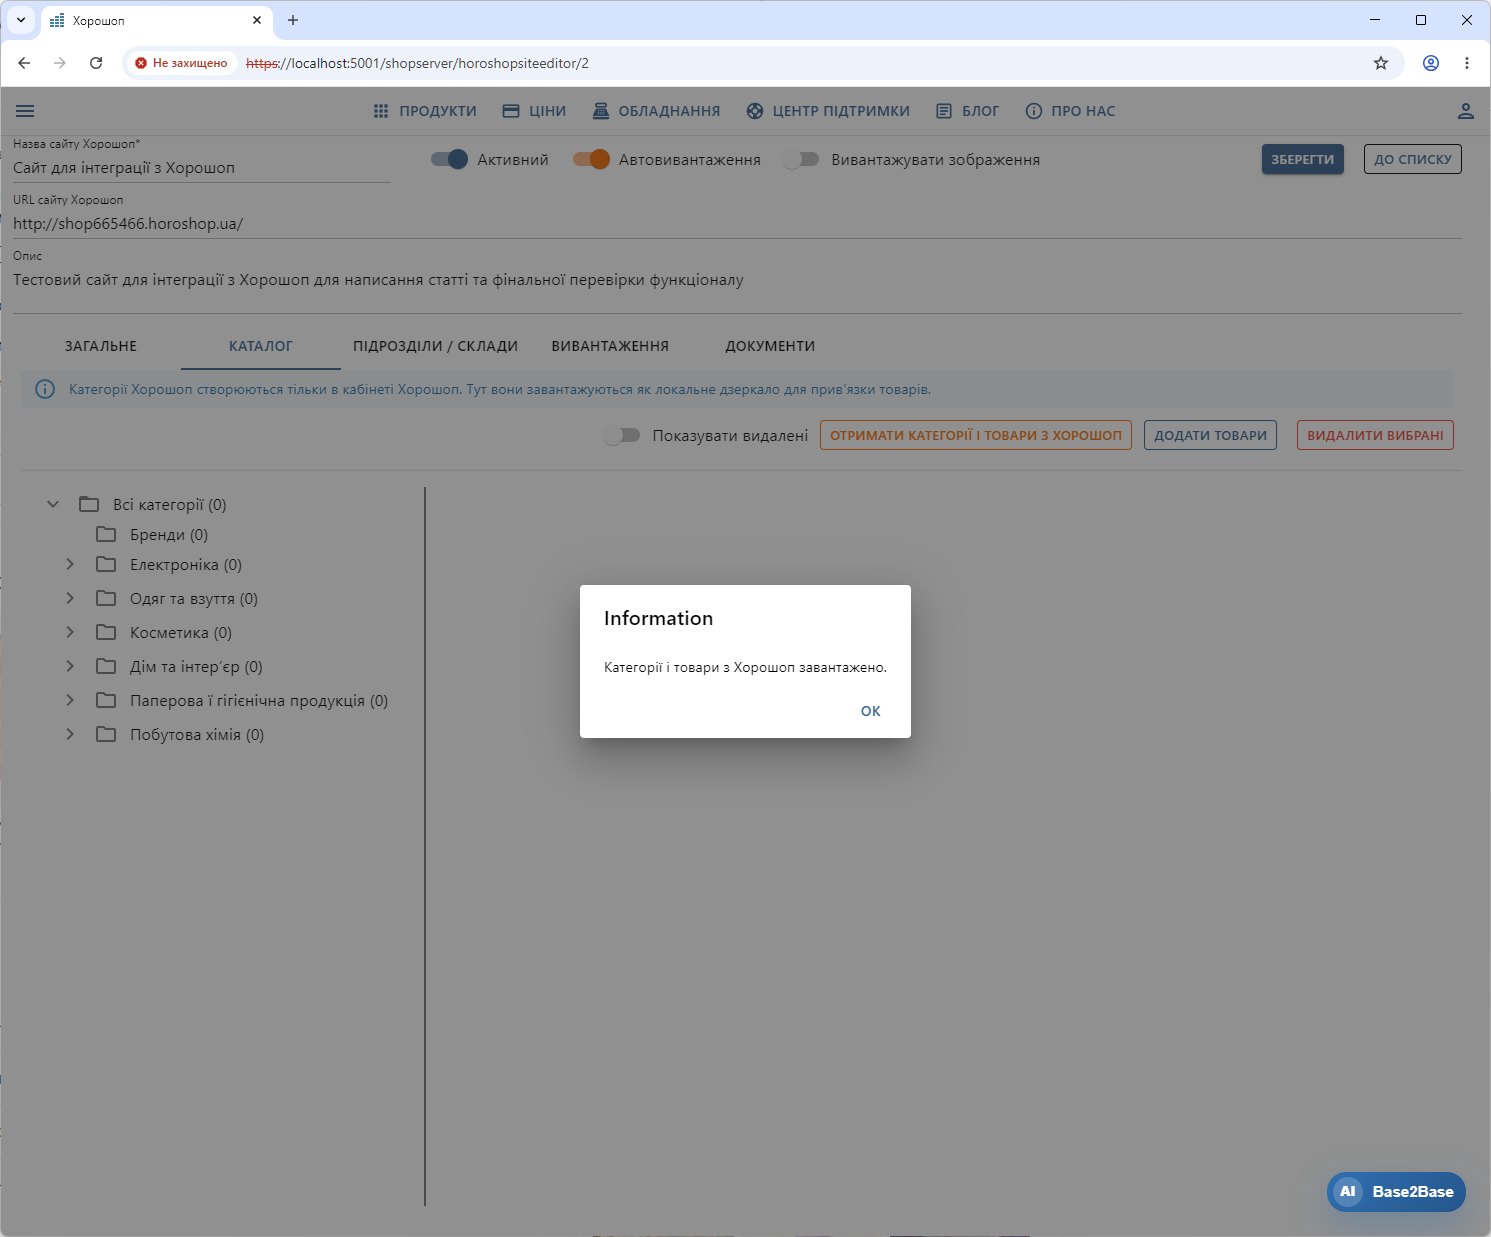This screenshot has width=1491, height=1237.
Task: Click the article icon next to БЛОГ
Action: tap(944, 111)
